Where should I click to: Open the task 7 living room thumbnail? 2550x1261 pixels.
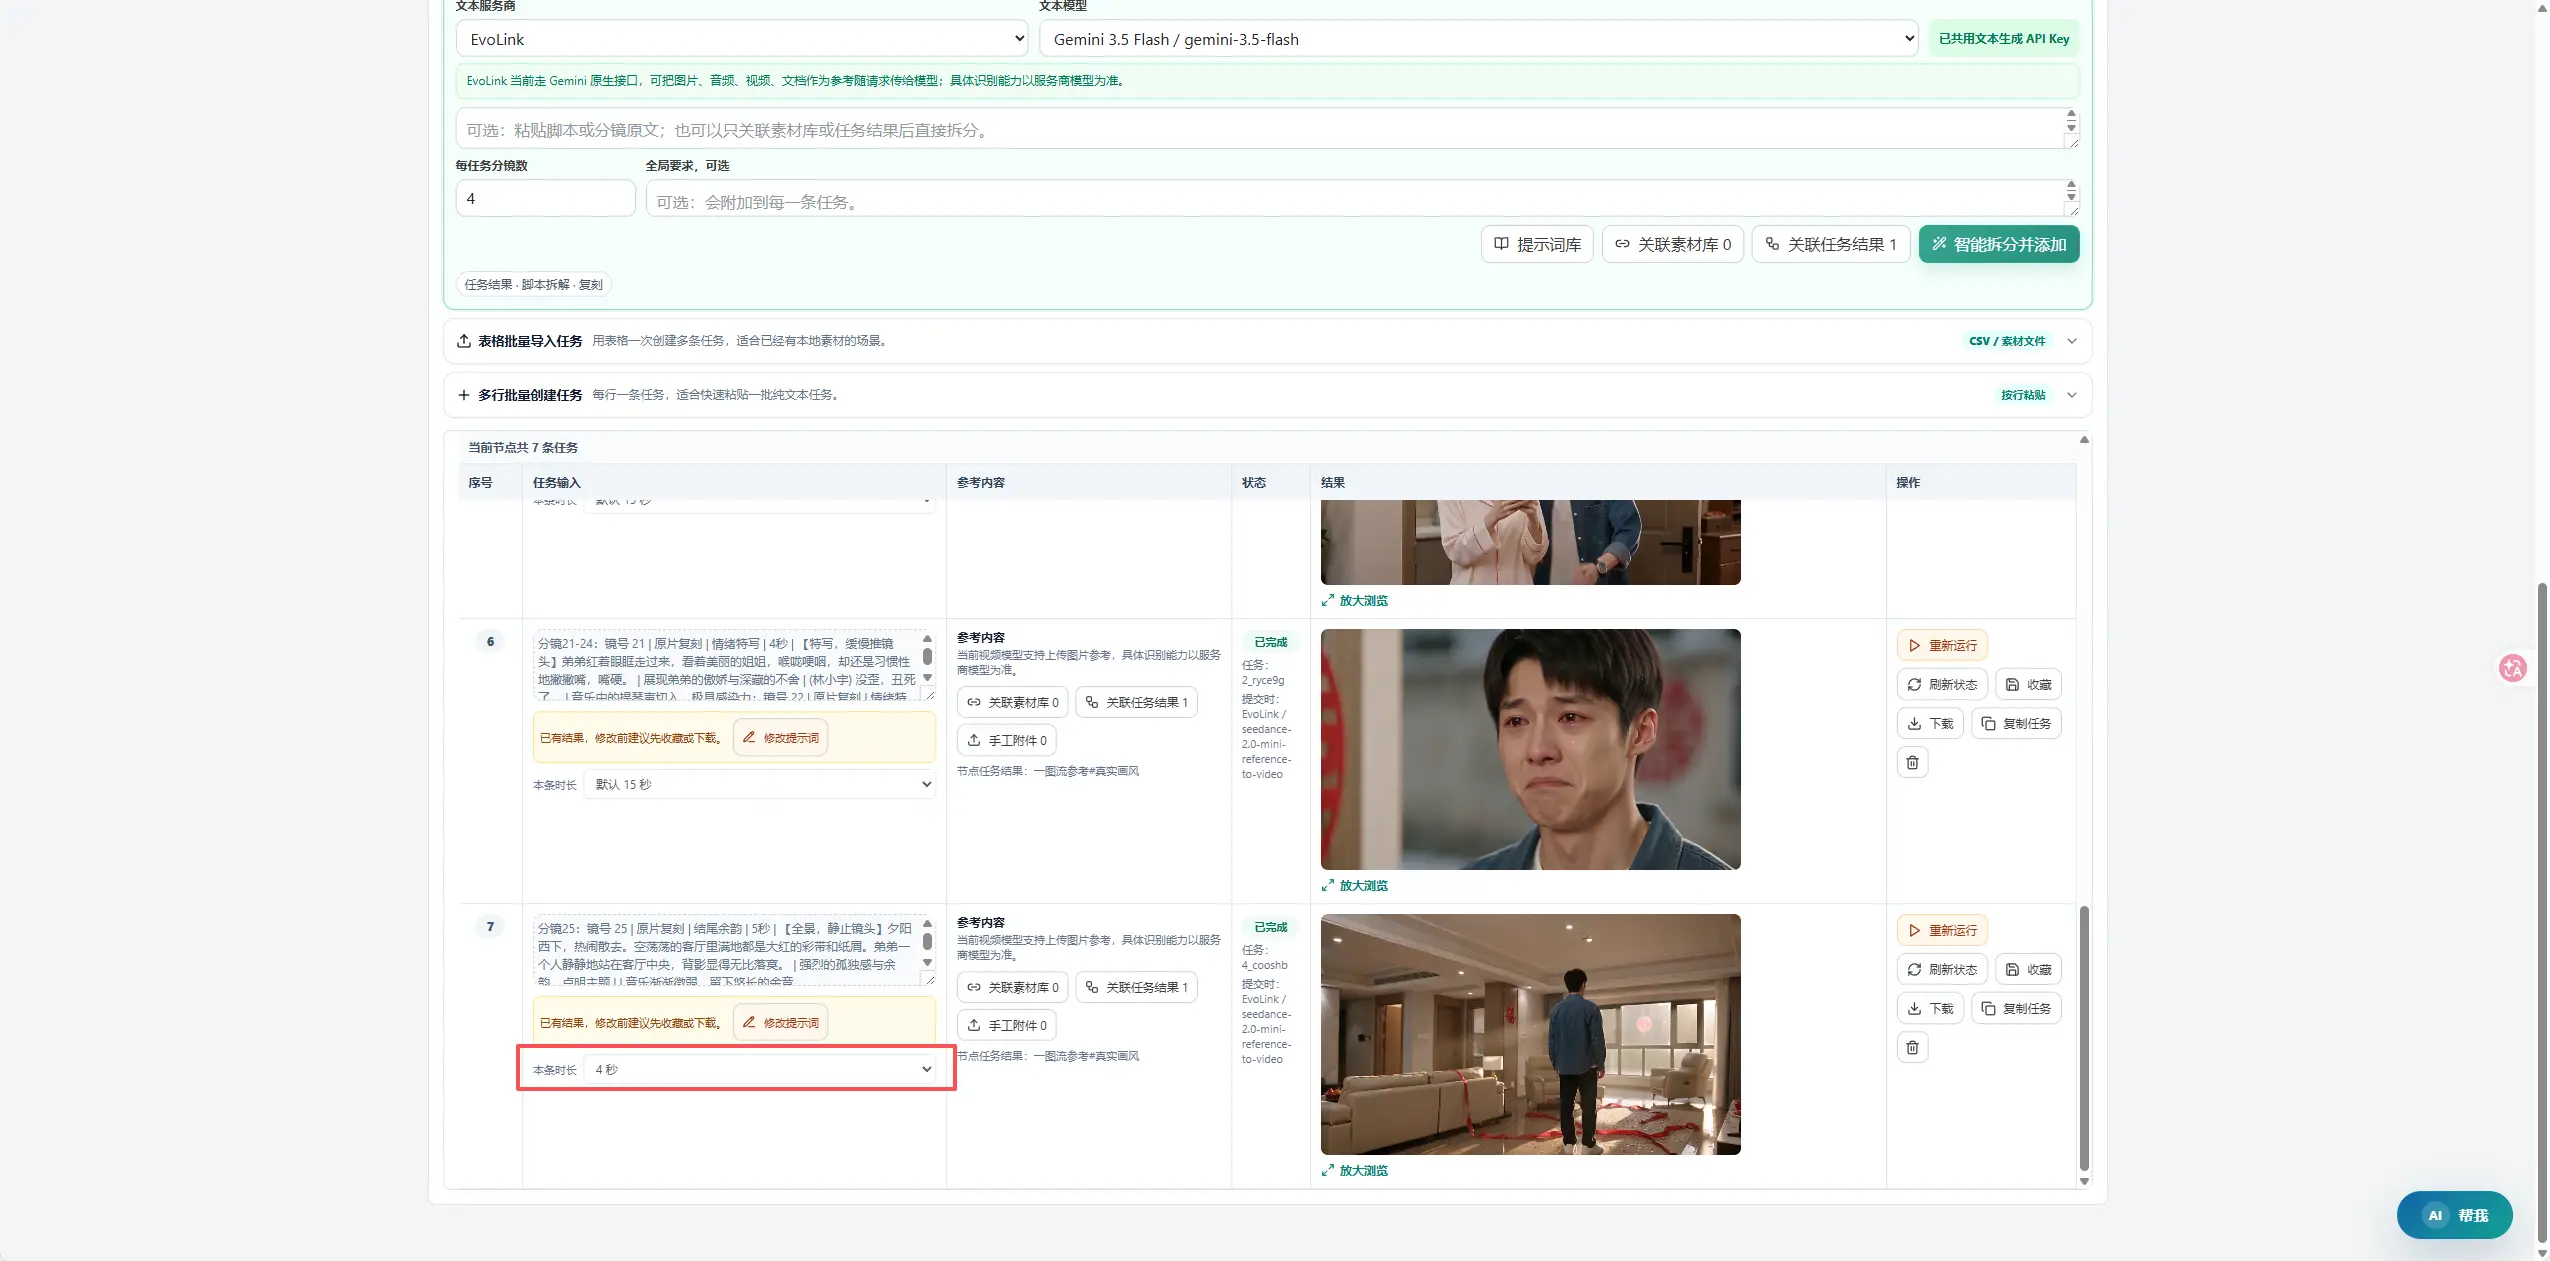click(x=1530, y=1034)
